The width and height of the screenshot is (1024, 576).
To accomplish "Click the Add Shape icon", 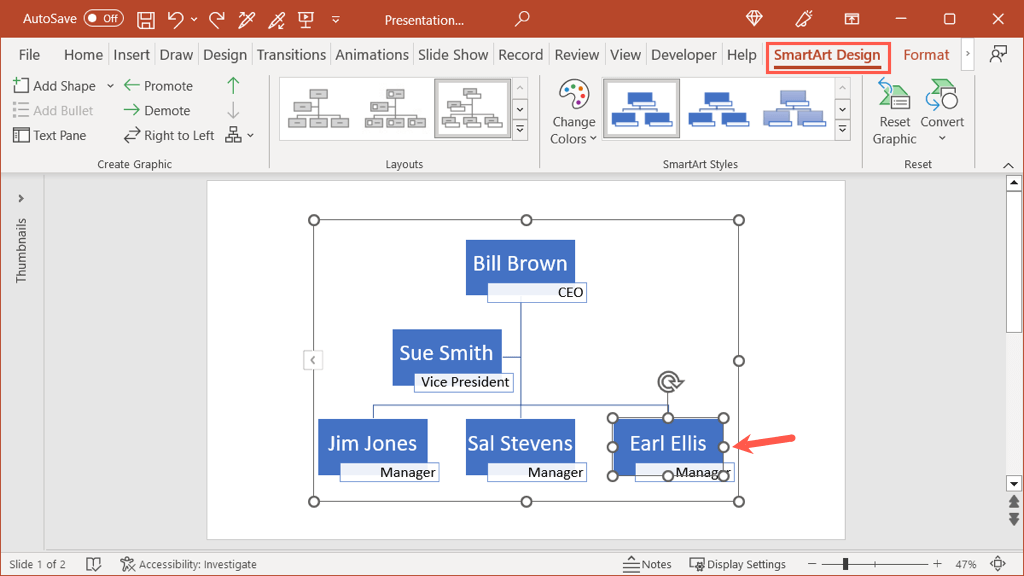I will [x=21, y=86].
